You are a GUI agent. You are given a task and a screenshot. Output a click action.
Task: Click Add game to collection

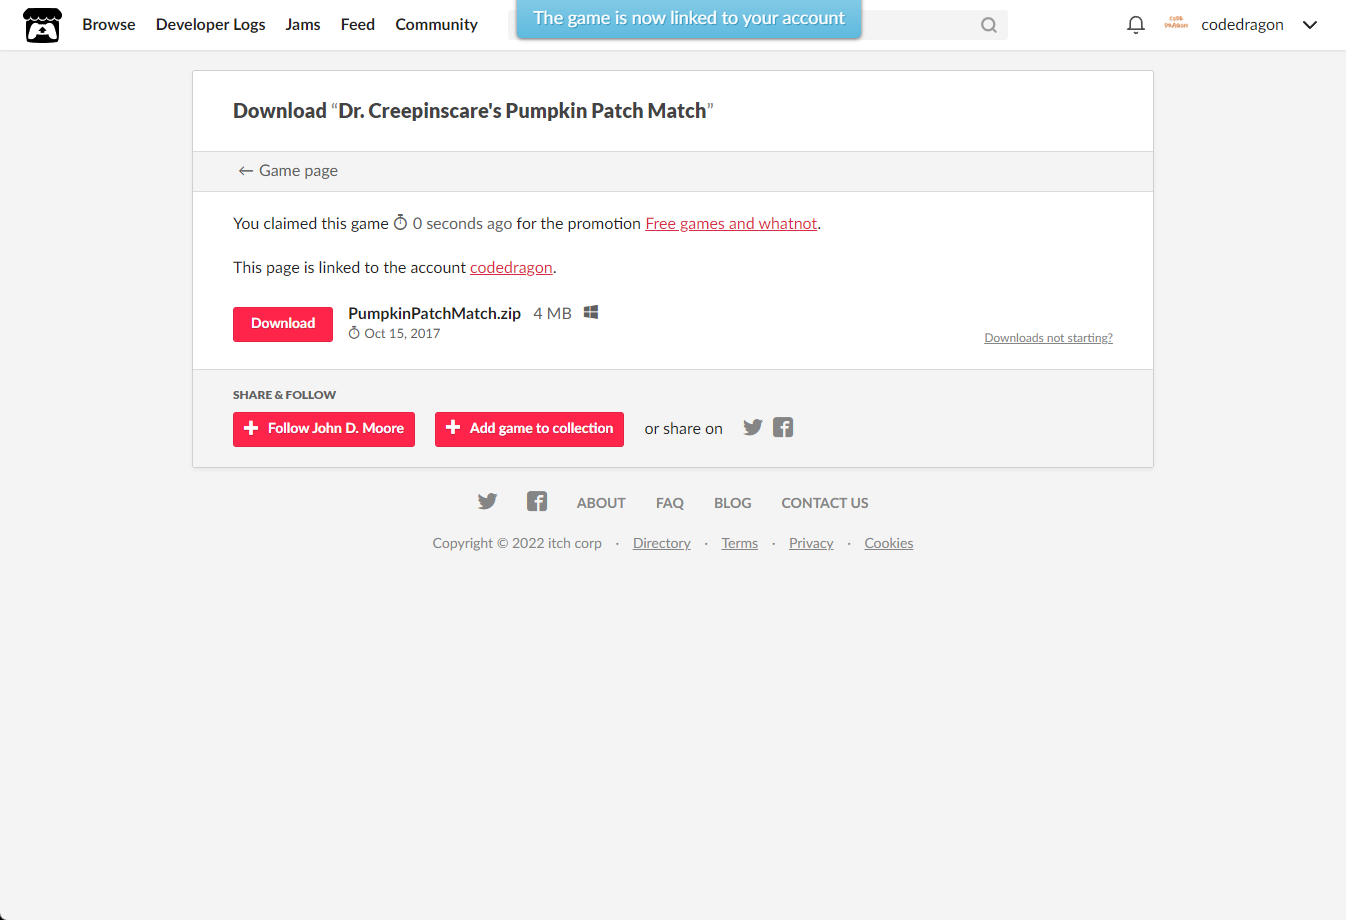point(529,429)
